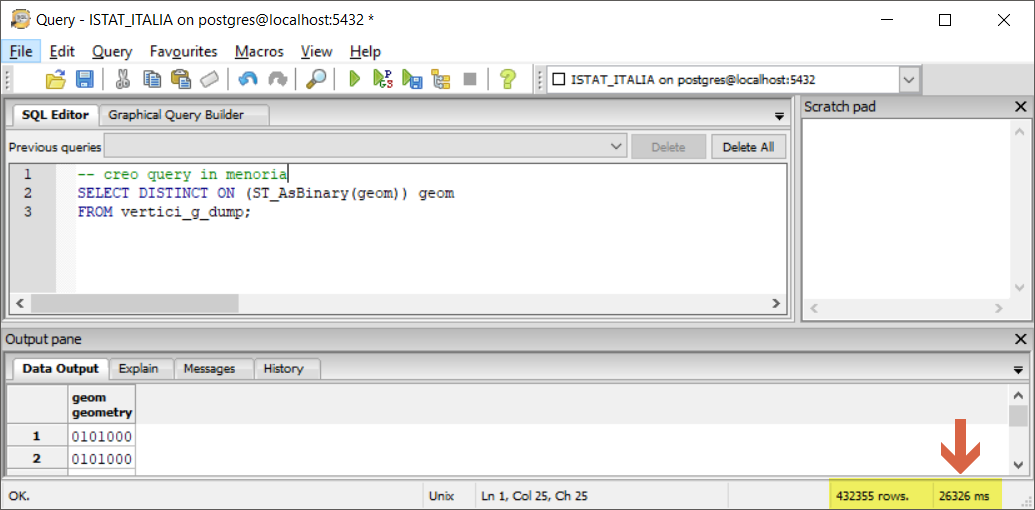Switch to the Graphical Query Builder tab
This screenshot has width=1035, height=510.
pyautogui.click(x=176, y=115)
